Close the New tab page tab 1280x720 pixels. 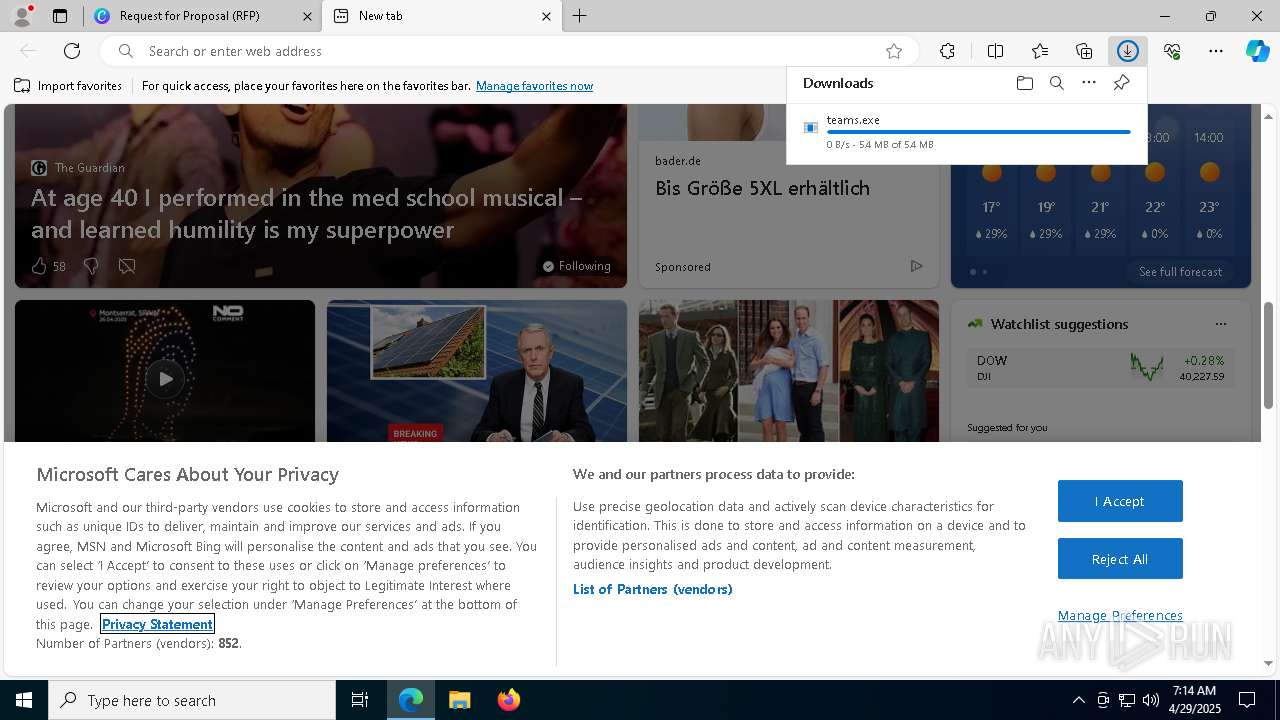[546, 16]
